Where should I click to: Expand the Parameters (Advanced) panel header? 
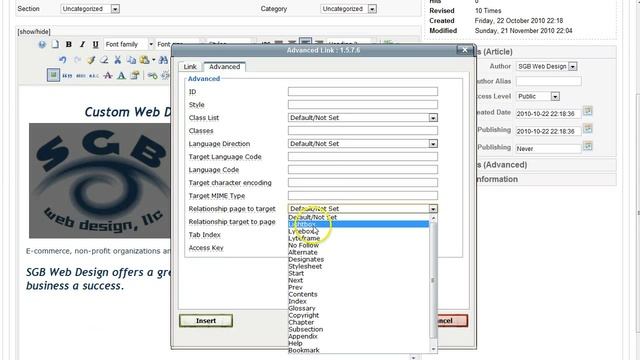[x=546, y=165]
